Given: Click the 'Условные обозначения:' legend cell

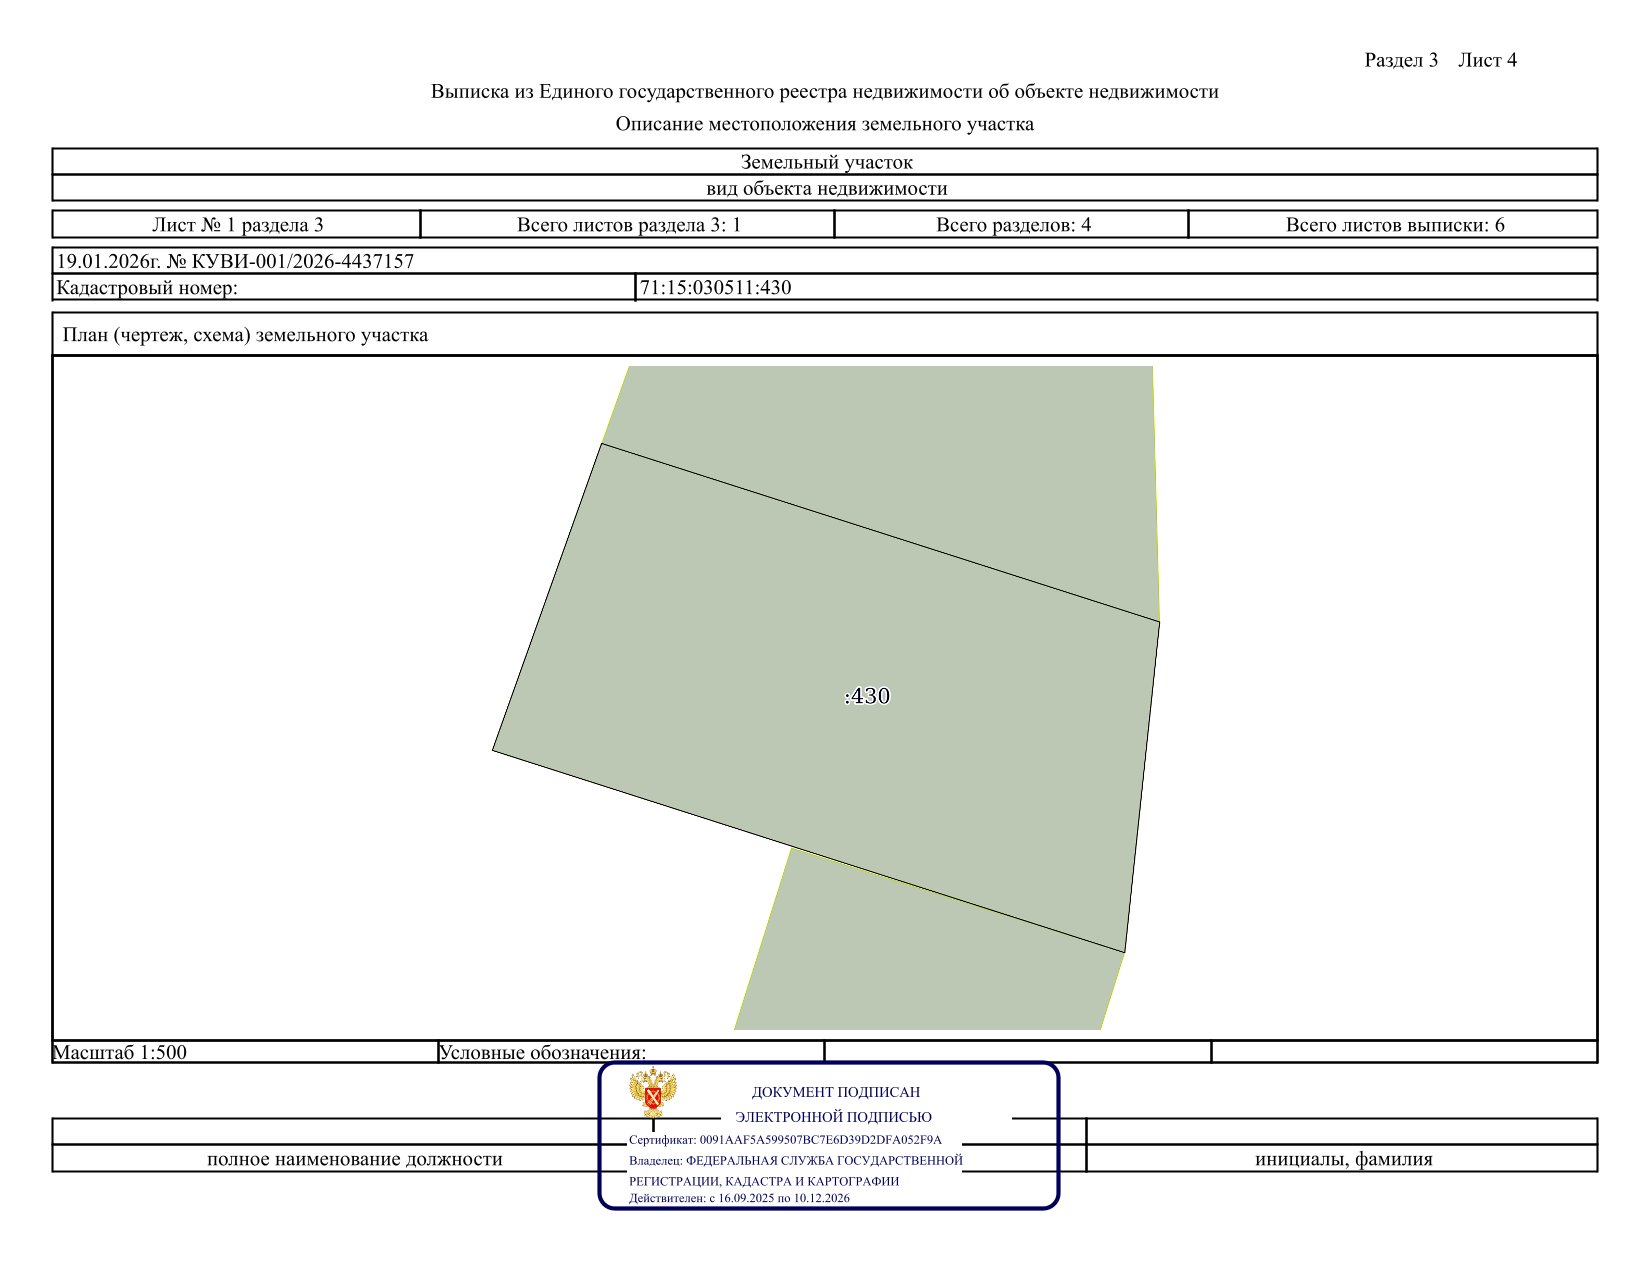Looking at the screenshot, I should [631, 1052].
